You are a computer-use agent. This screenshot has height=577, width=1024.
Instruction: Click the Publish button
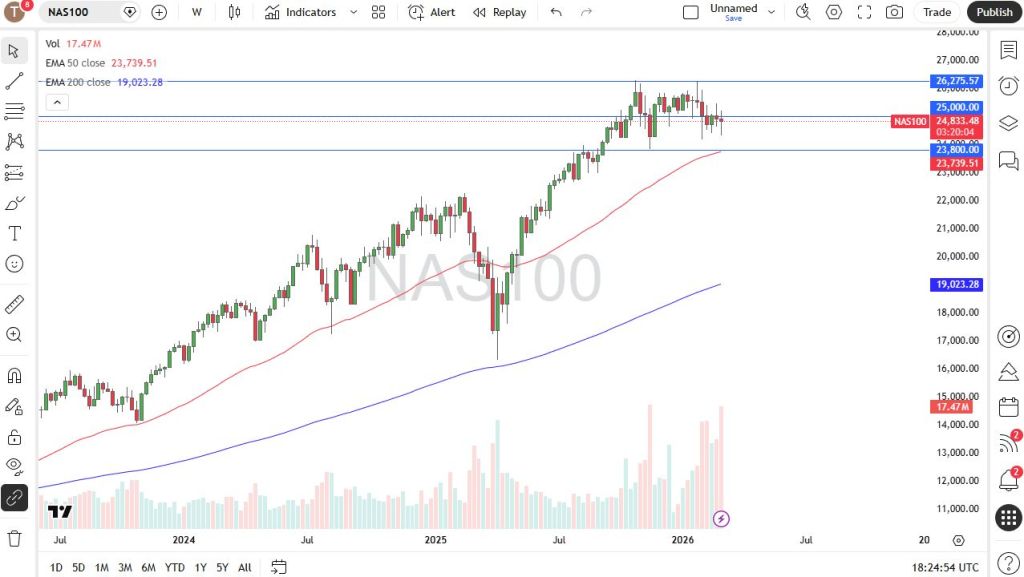coord(994,12)
